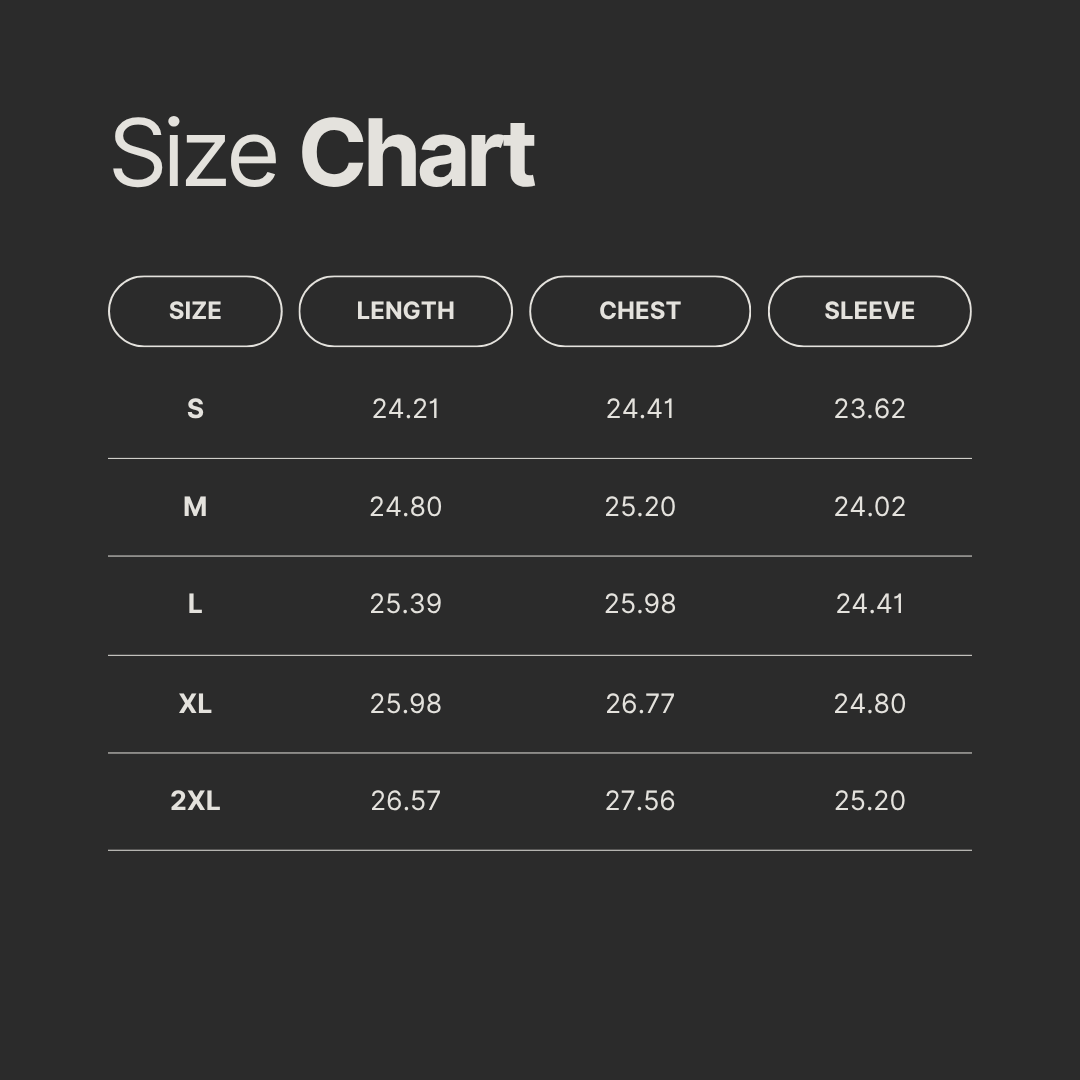The width and height of the screenshot is (1080, 1080).
Task: Click length value 26.57 for size 2XL
Action: (x=405, y=801)
